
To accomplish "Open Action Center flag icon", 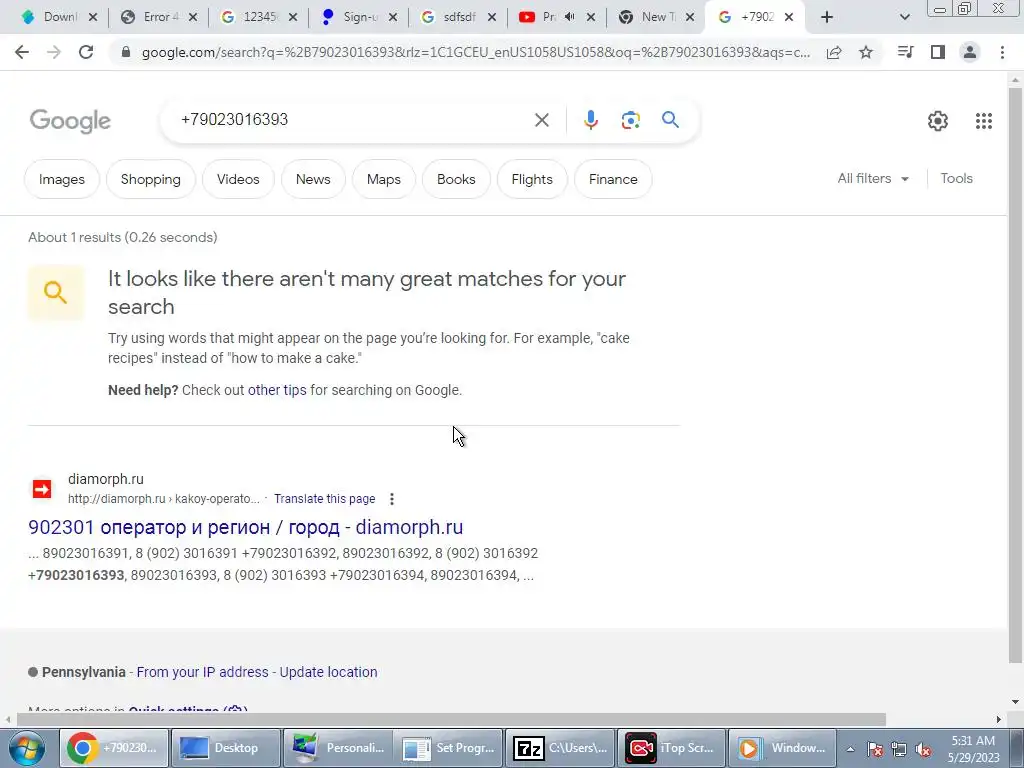I will [x=875, y=750].
